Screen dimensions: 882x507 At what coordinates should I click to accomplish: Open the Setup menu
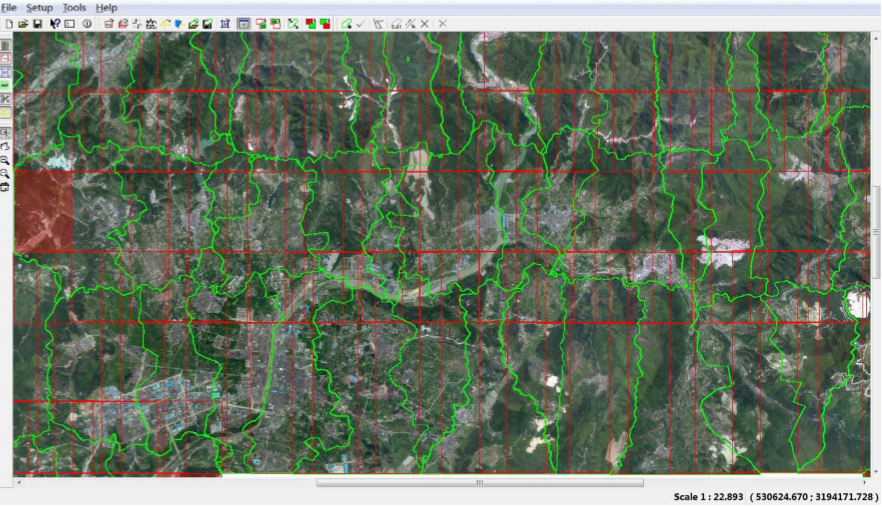tap(39, 7)
